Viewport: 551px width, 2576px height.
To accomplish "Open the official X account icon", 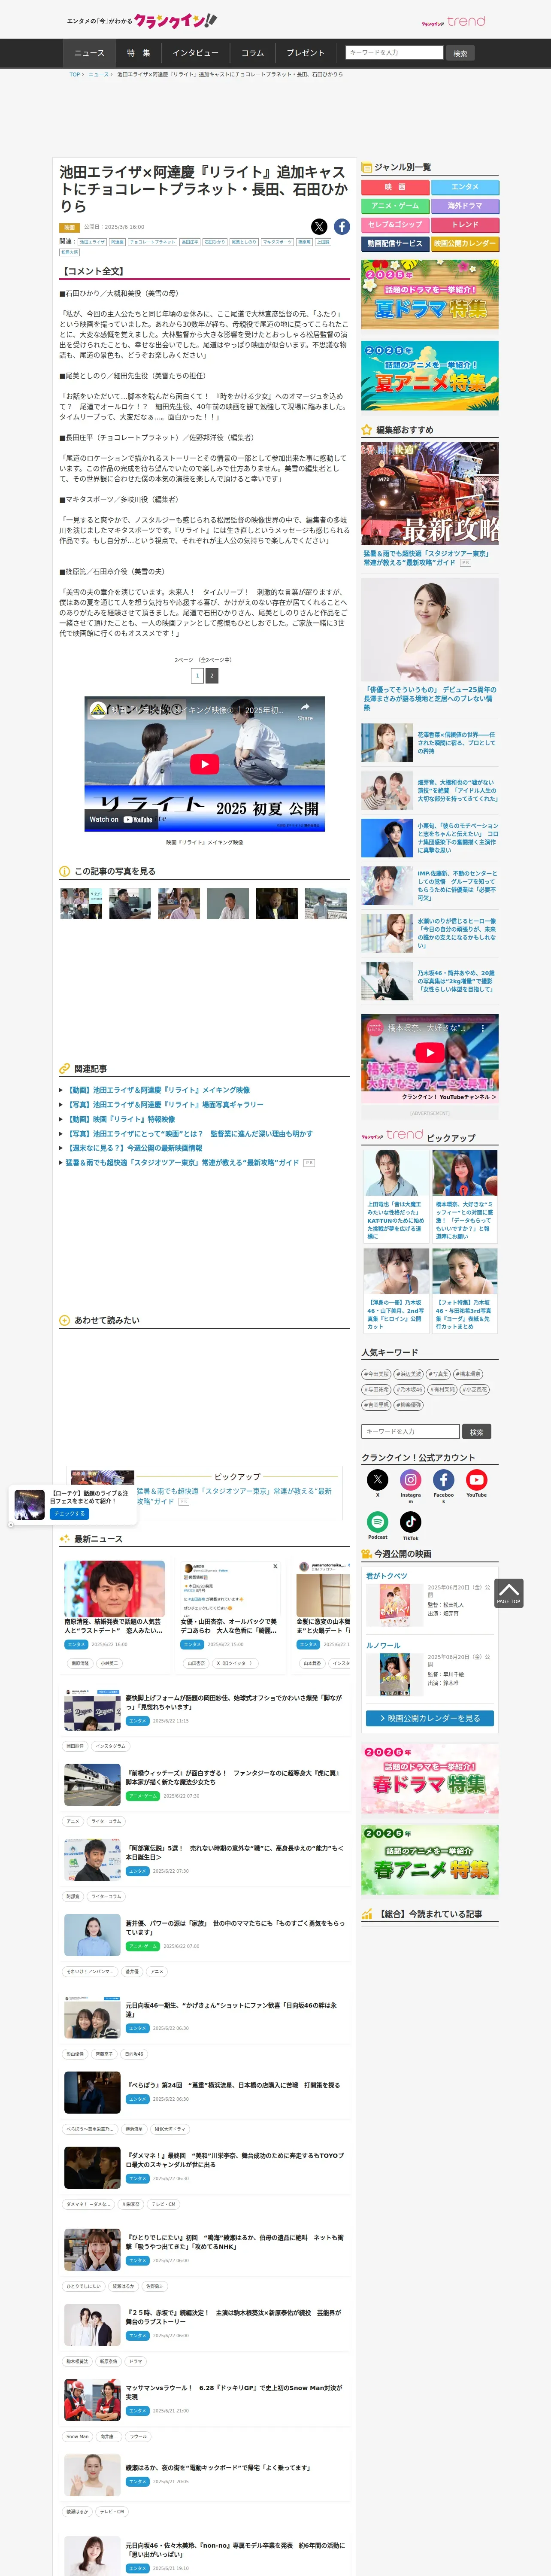I will pyautogui.click(x=377, y=1479).
